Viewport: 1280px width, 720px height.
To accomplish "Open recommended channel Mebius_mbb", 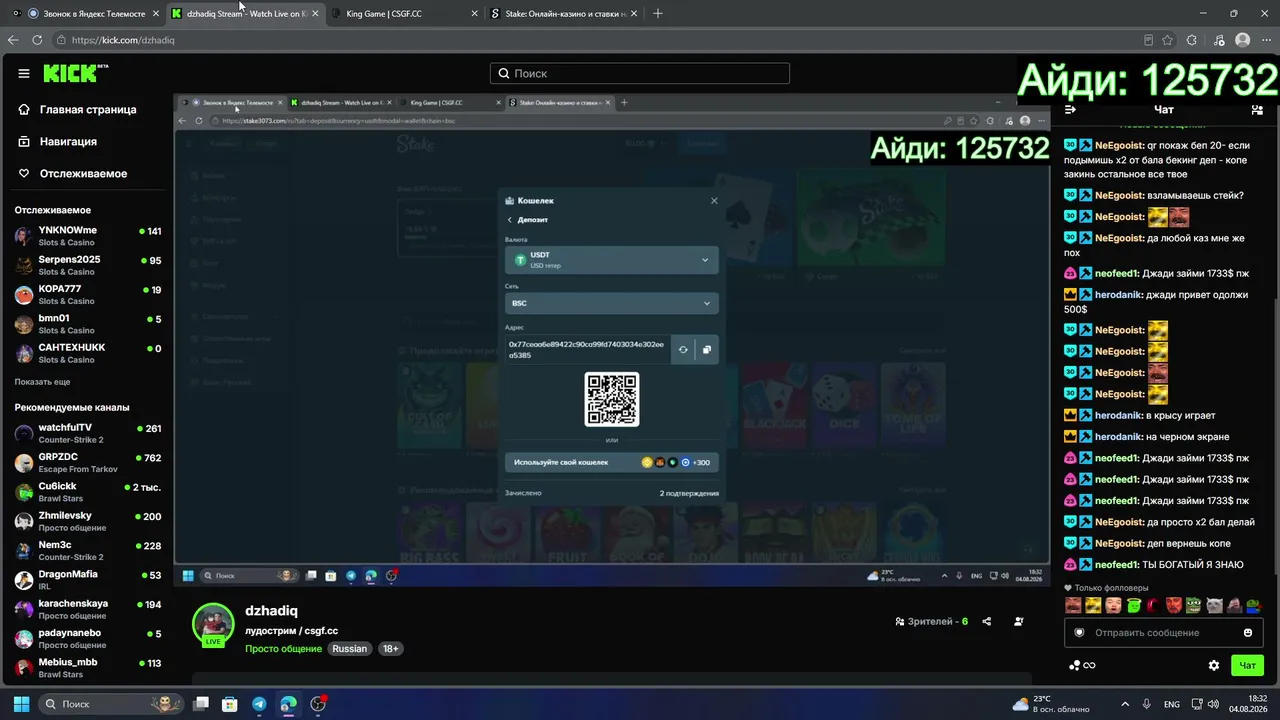I will coord(88,667).
